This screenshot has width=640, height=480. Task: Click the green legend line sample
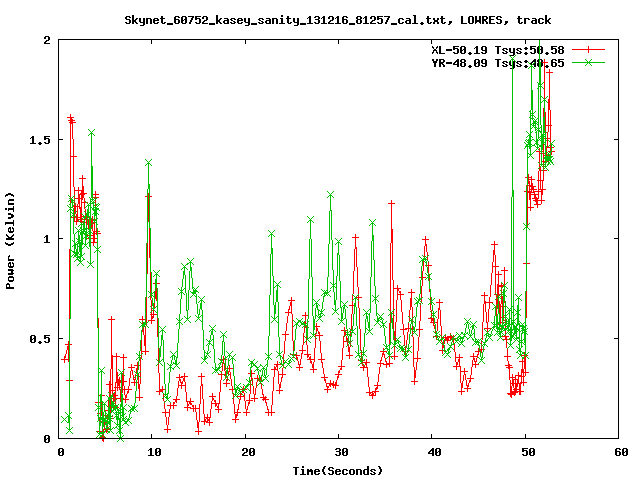tap(588, 62)
